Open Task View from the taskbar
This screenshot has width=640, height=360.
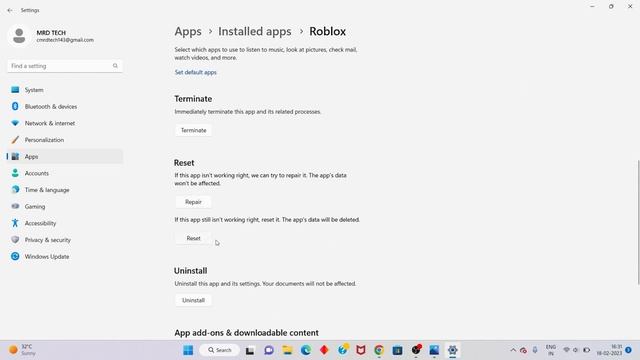(250, 350)
